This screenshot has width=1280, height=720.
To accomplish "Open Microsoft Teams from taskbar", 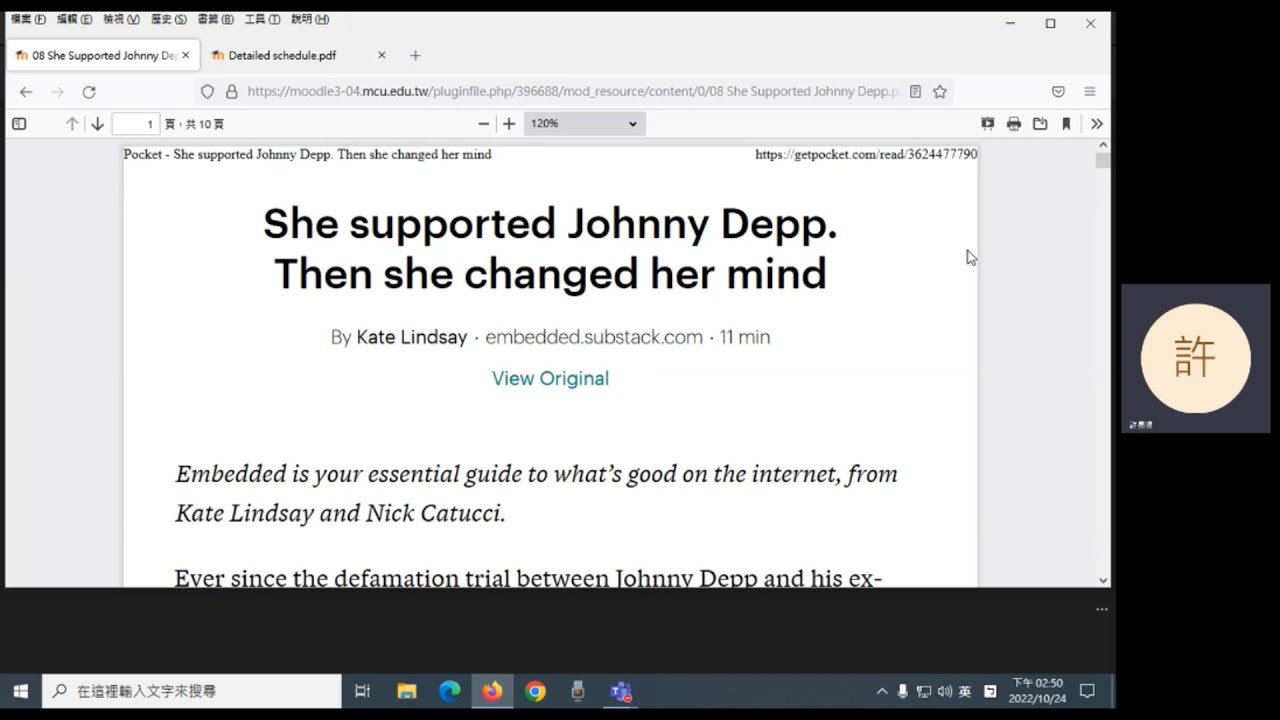I will click(x=621, y=691).
